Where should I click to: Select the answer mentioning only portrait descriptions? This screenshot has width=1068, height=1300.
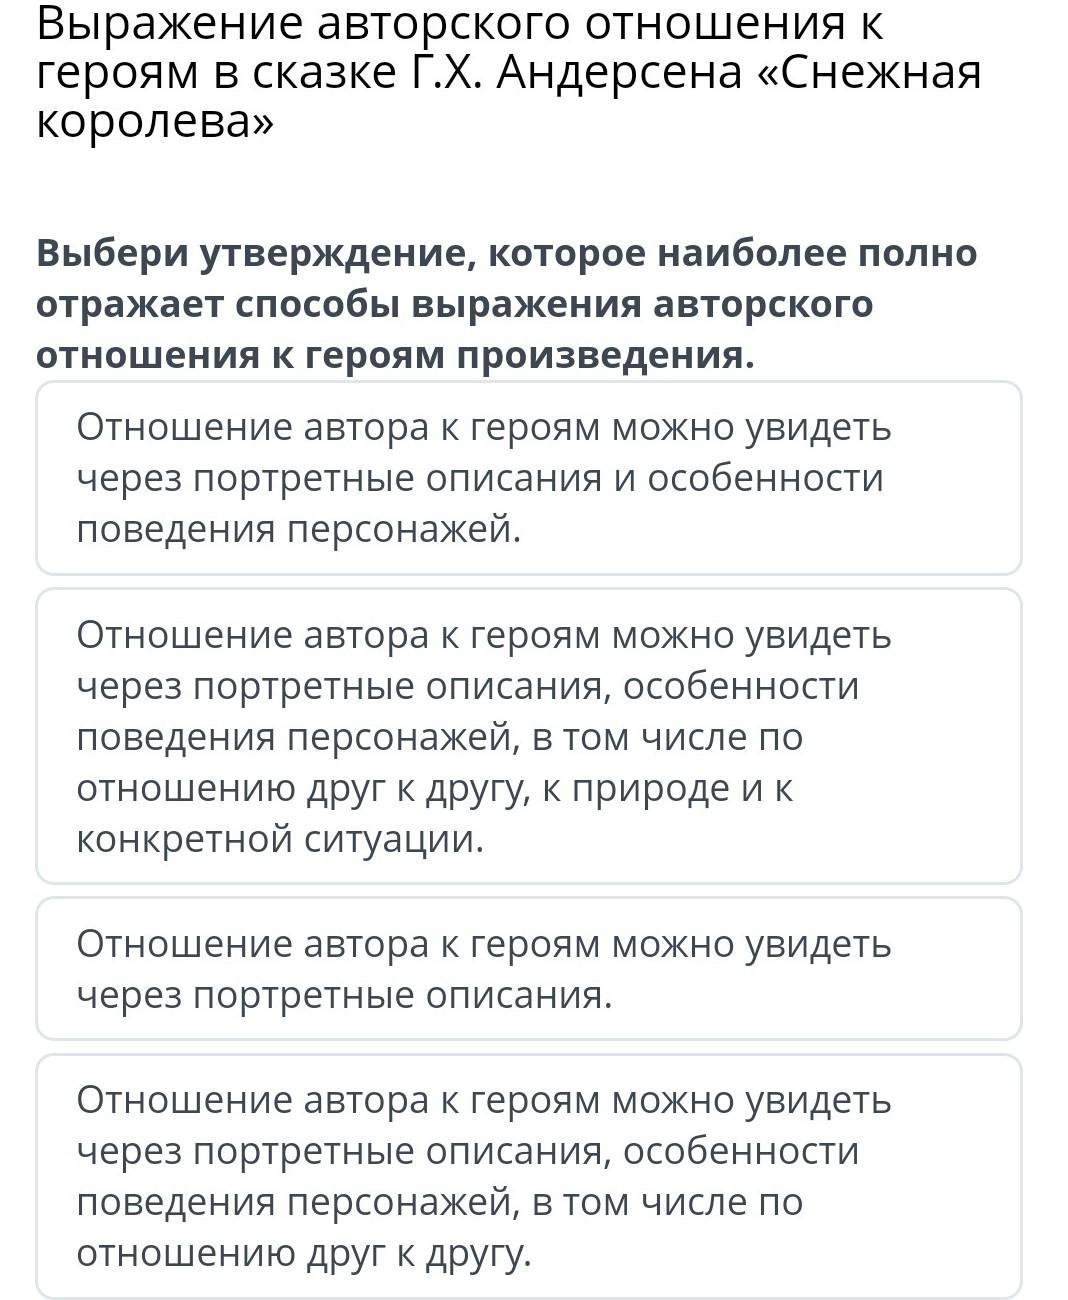(529, 968)
